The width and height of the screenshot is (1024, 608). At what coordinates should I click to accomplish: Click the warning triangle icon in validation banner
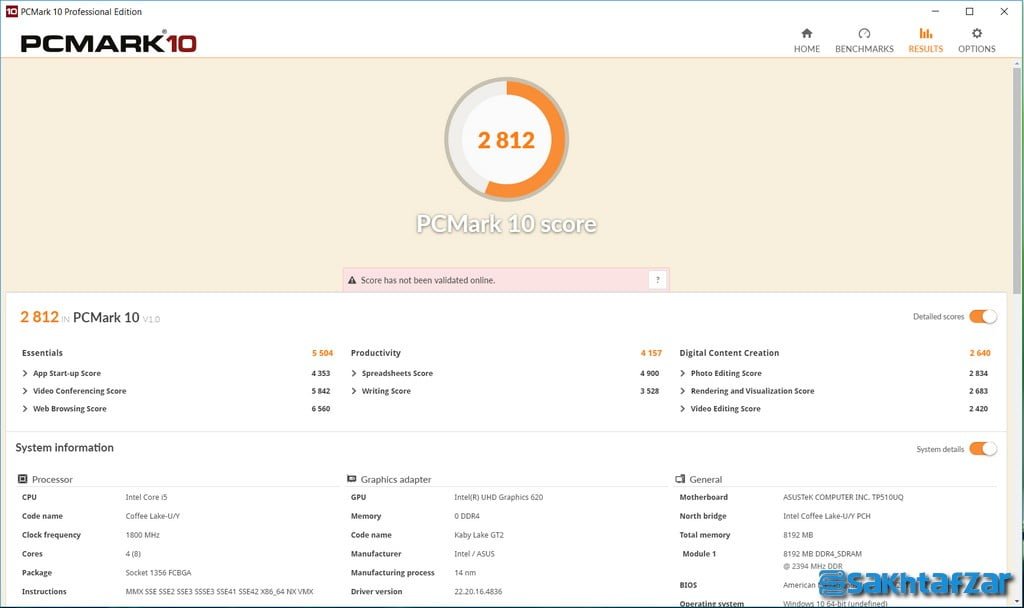(x=352, y=280)
